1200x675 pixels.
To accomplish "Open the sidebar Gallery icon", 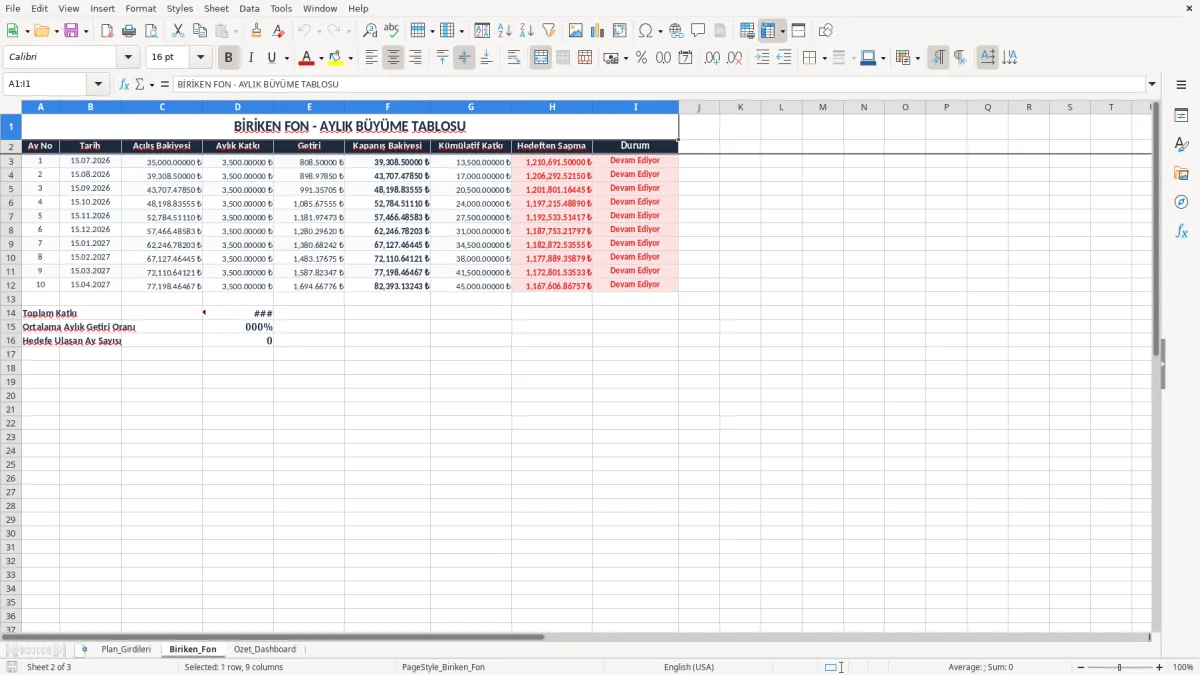I will click(x=1181, y=174).
